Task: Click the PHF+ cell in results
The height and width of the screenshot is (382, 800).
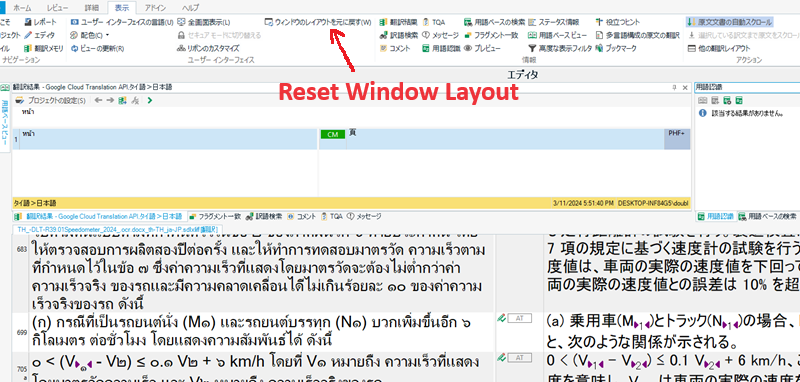Action: (677, 139)
